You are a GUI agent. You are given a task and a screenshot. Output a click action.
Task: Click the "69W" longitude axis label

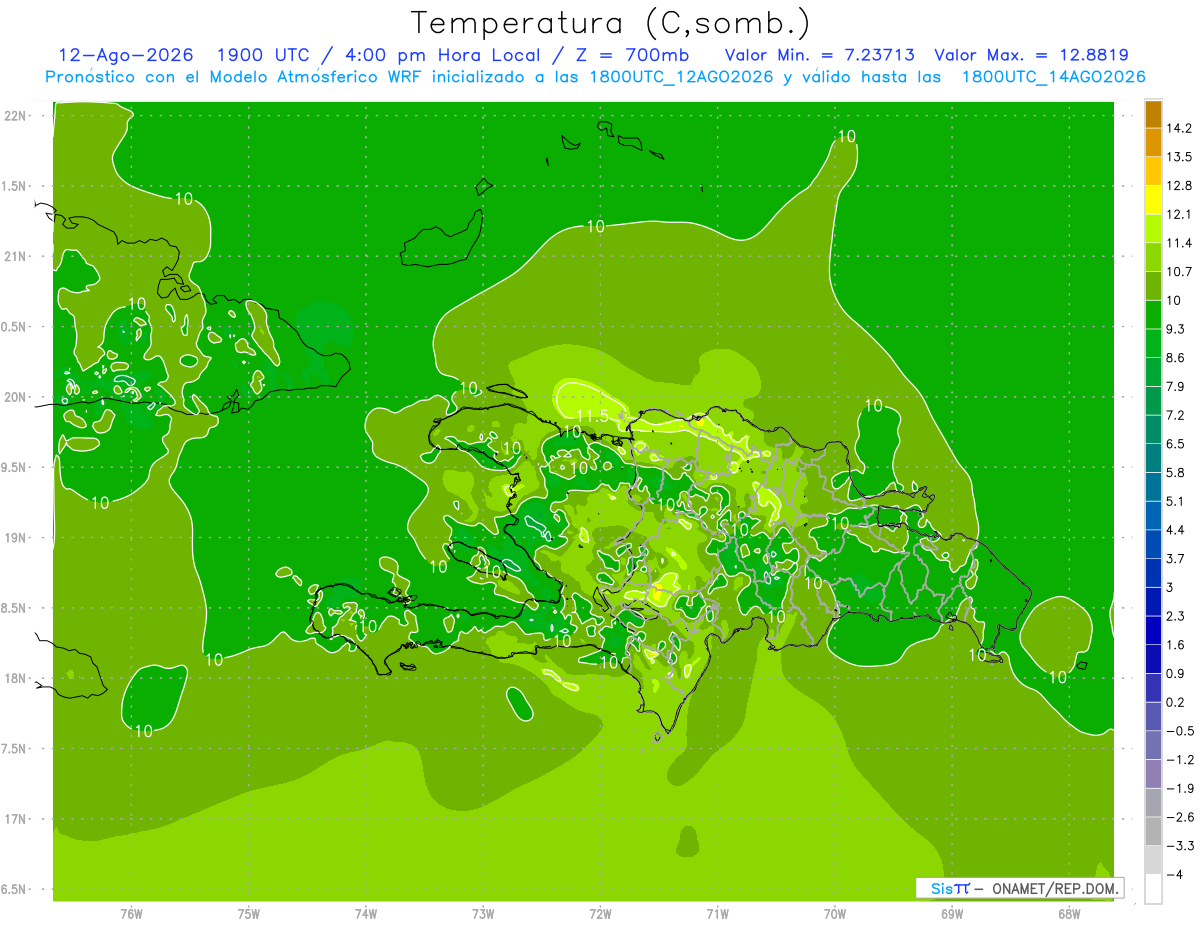tap(952, 914)
